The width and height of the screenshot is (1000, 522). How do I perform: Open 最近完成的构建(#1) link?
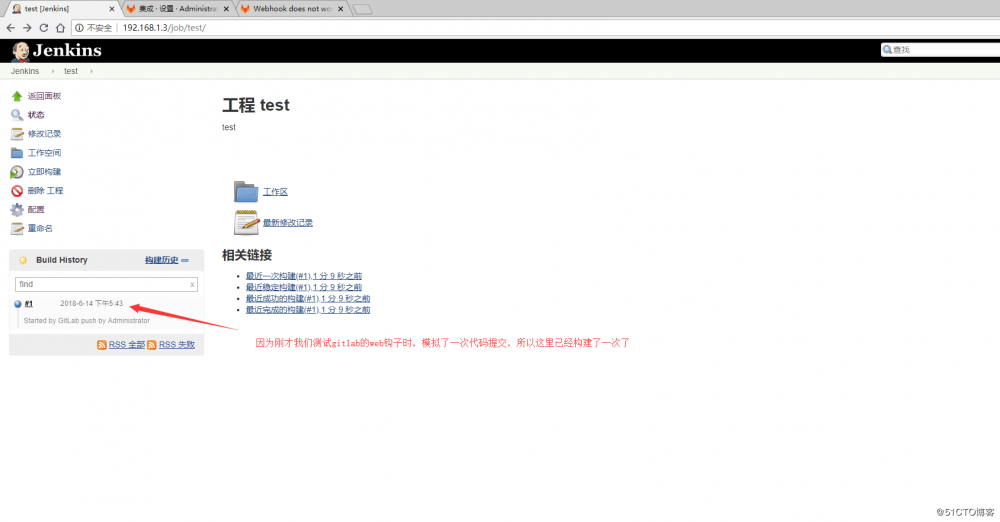pos(308,309)
